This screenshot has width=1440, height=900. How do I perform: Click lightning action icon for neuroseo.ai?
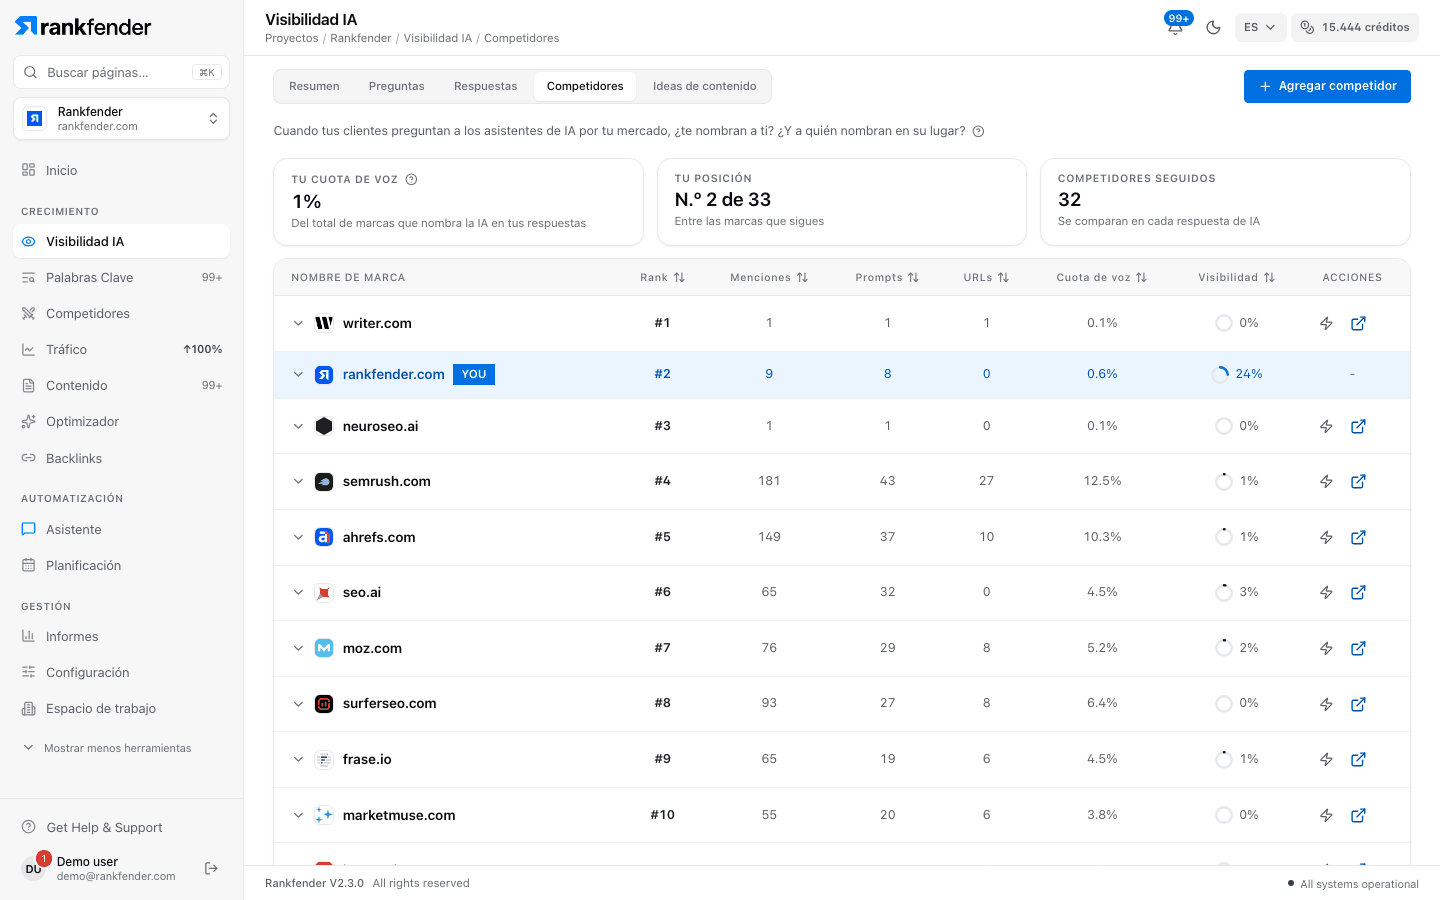coord(1326,427)
